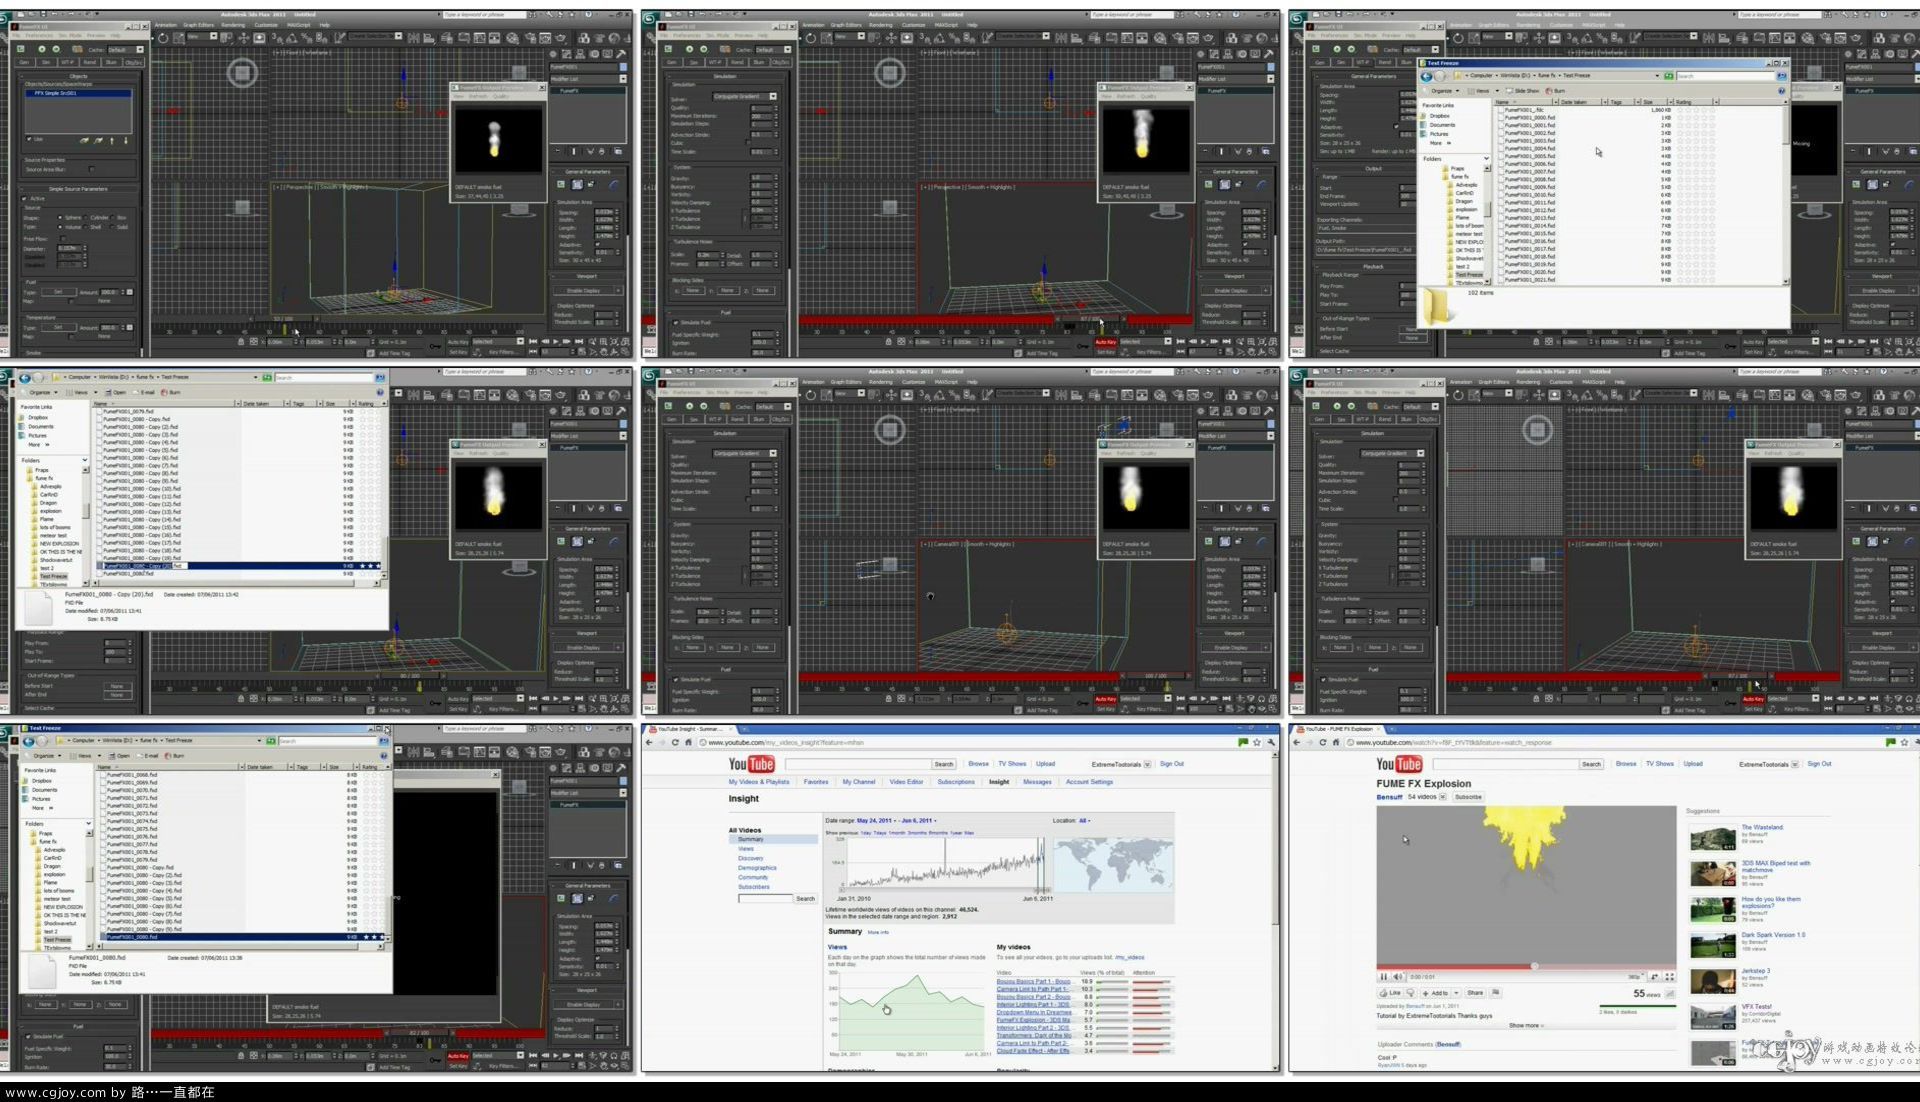Bookmark the YouTube Insight page with the star

pos(1257,742)
